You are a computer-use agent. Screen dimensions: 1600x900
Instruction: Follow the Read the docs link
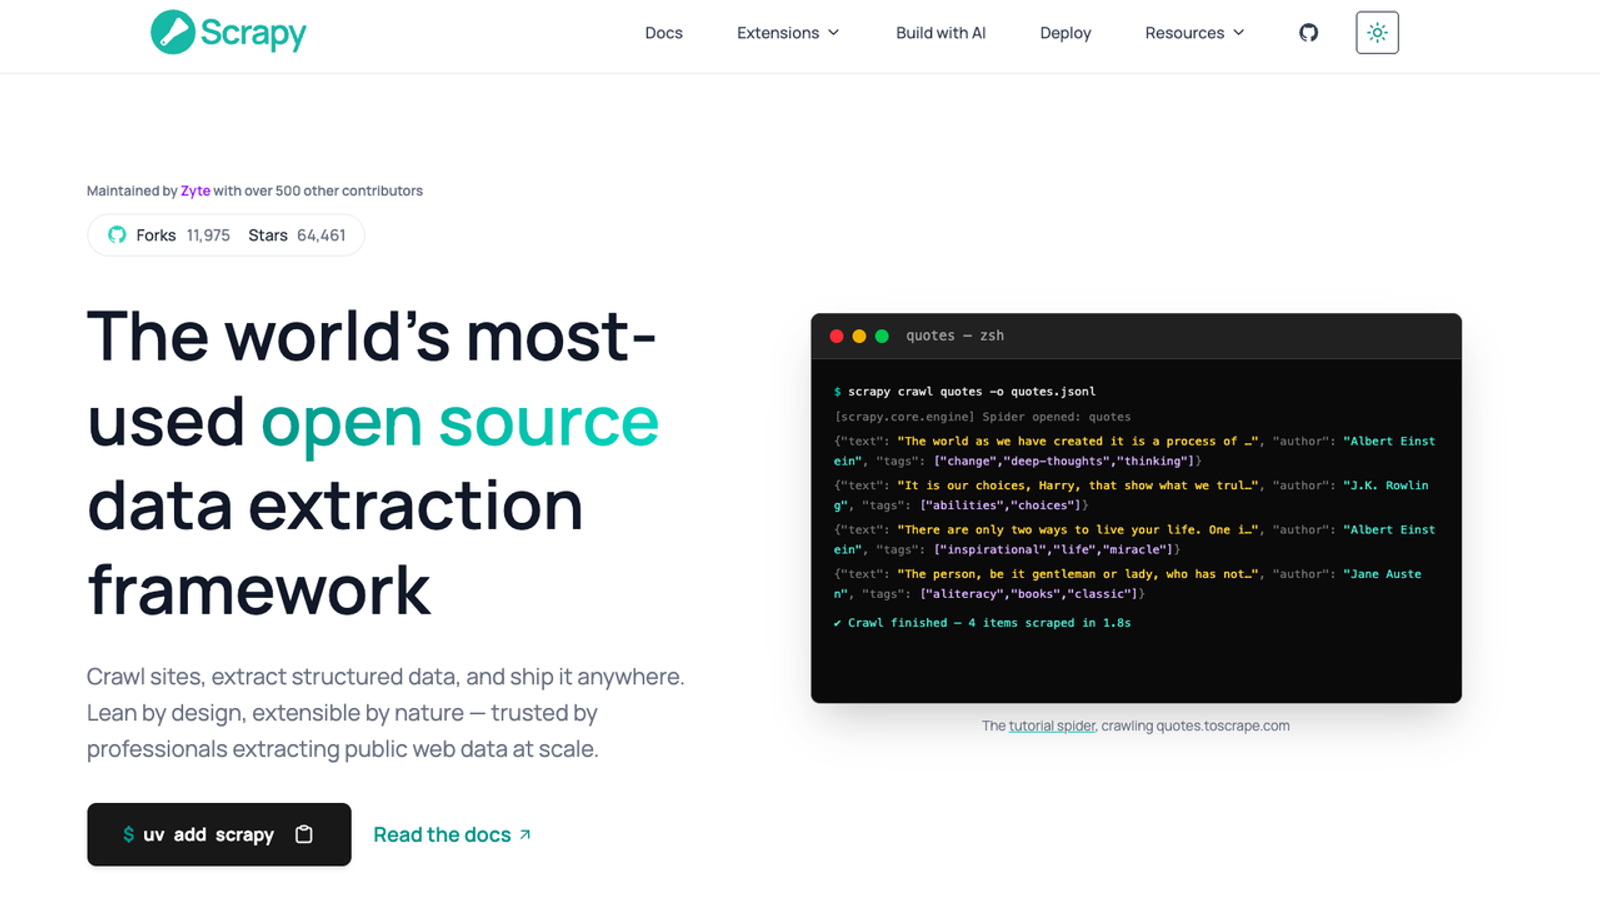click(x=452, y=834)
